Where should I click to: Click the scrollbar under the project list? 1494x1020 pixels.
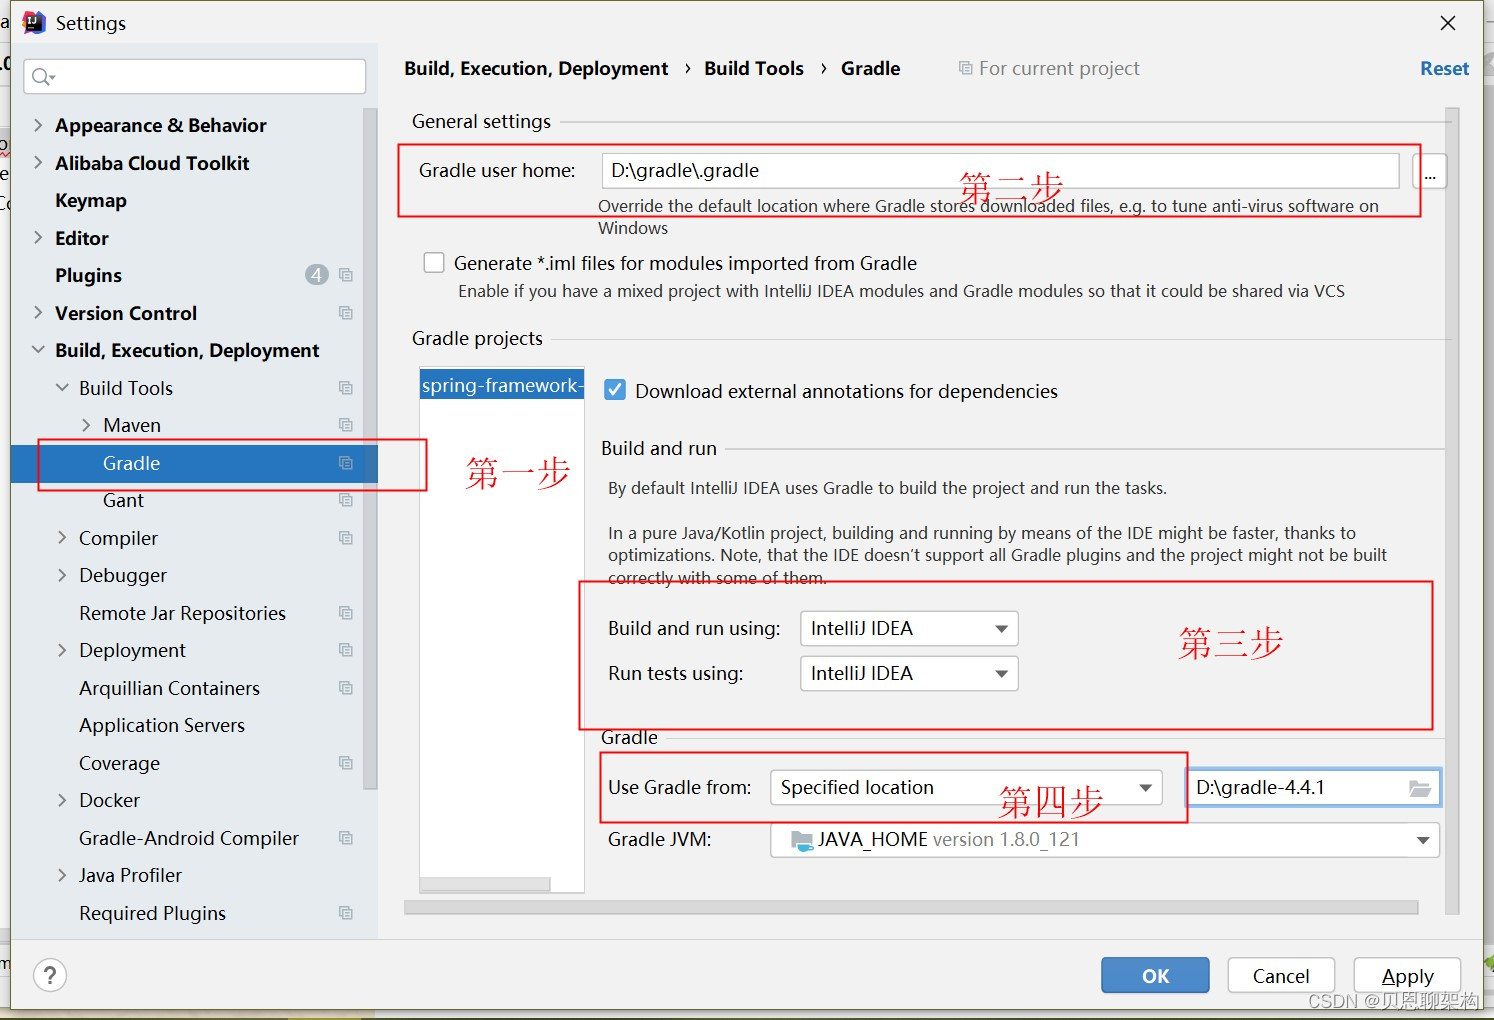[x=485, y=884]
